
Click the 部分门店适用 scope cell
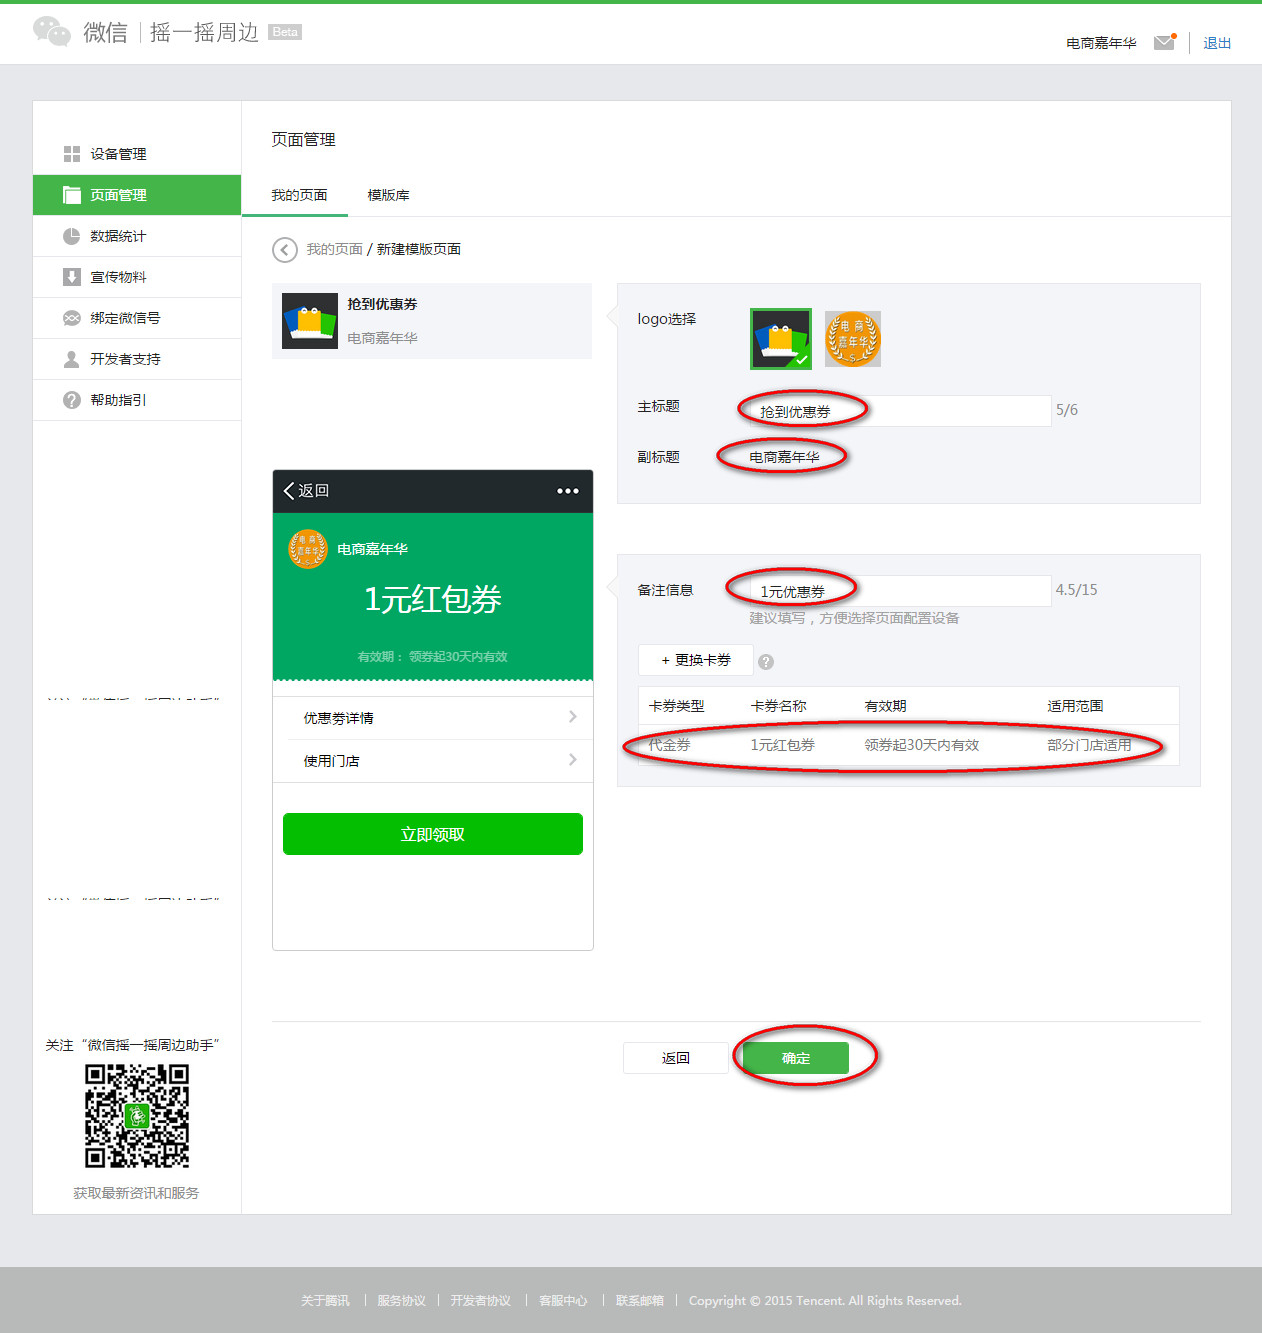(1089, 745)
